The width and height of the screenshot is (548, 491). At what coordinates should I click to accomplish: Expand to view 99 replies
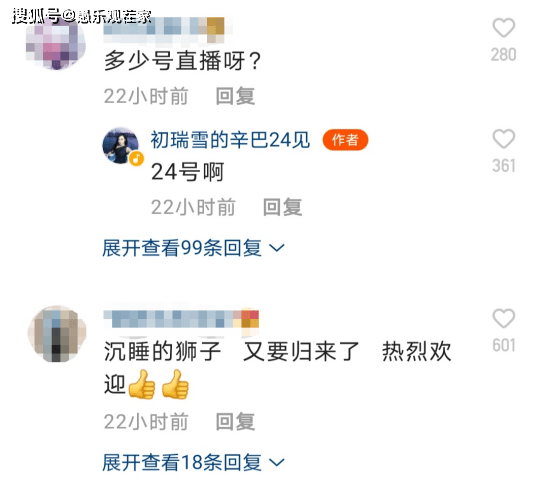coord(182,248)
